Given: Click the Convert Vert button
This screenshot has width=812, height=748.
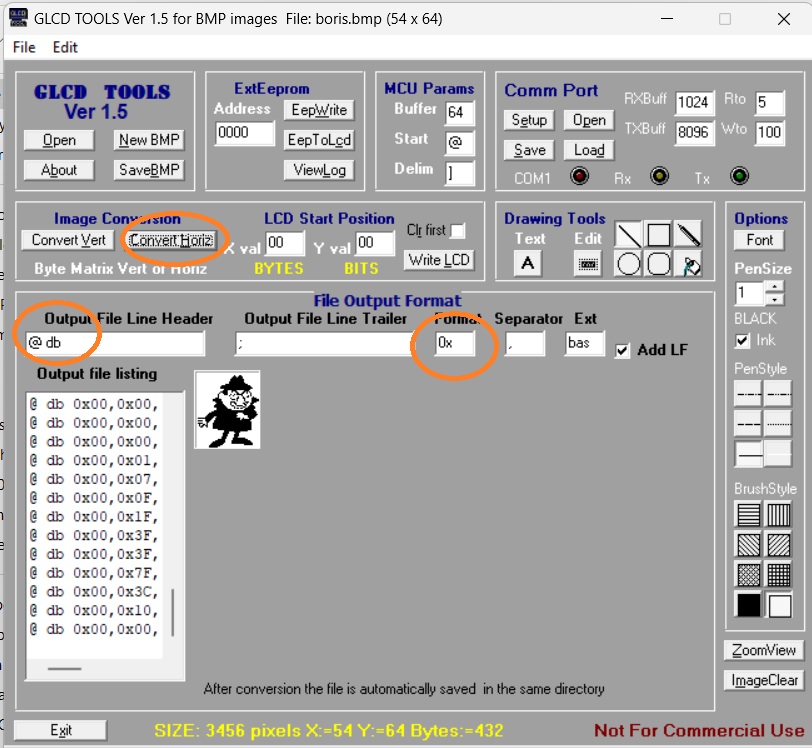Looking at the screenshot, I should point(68,240).
